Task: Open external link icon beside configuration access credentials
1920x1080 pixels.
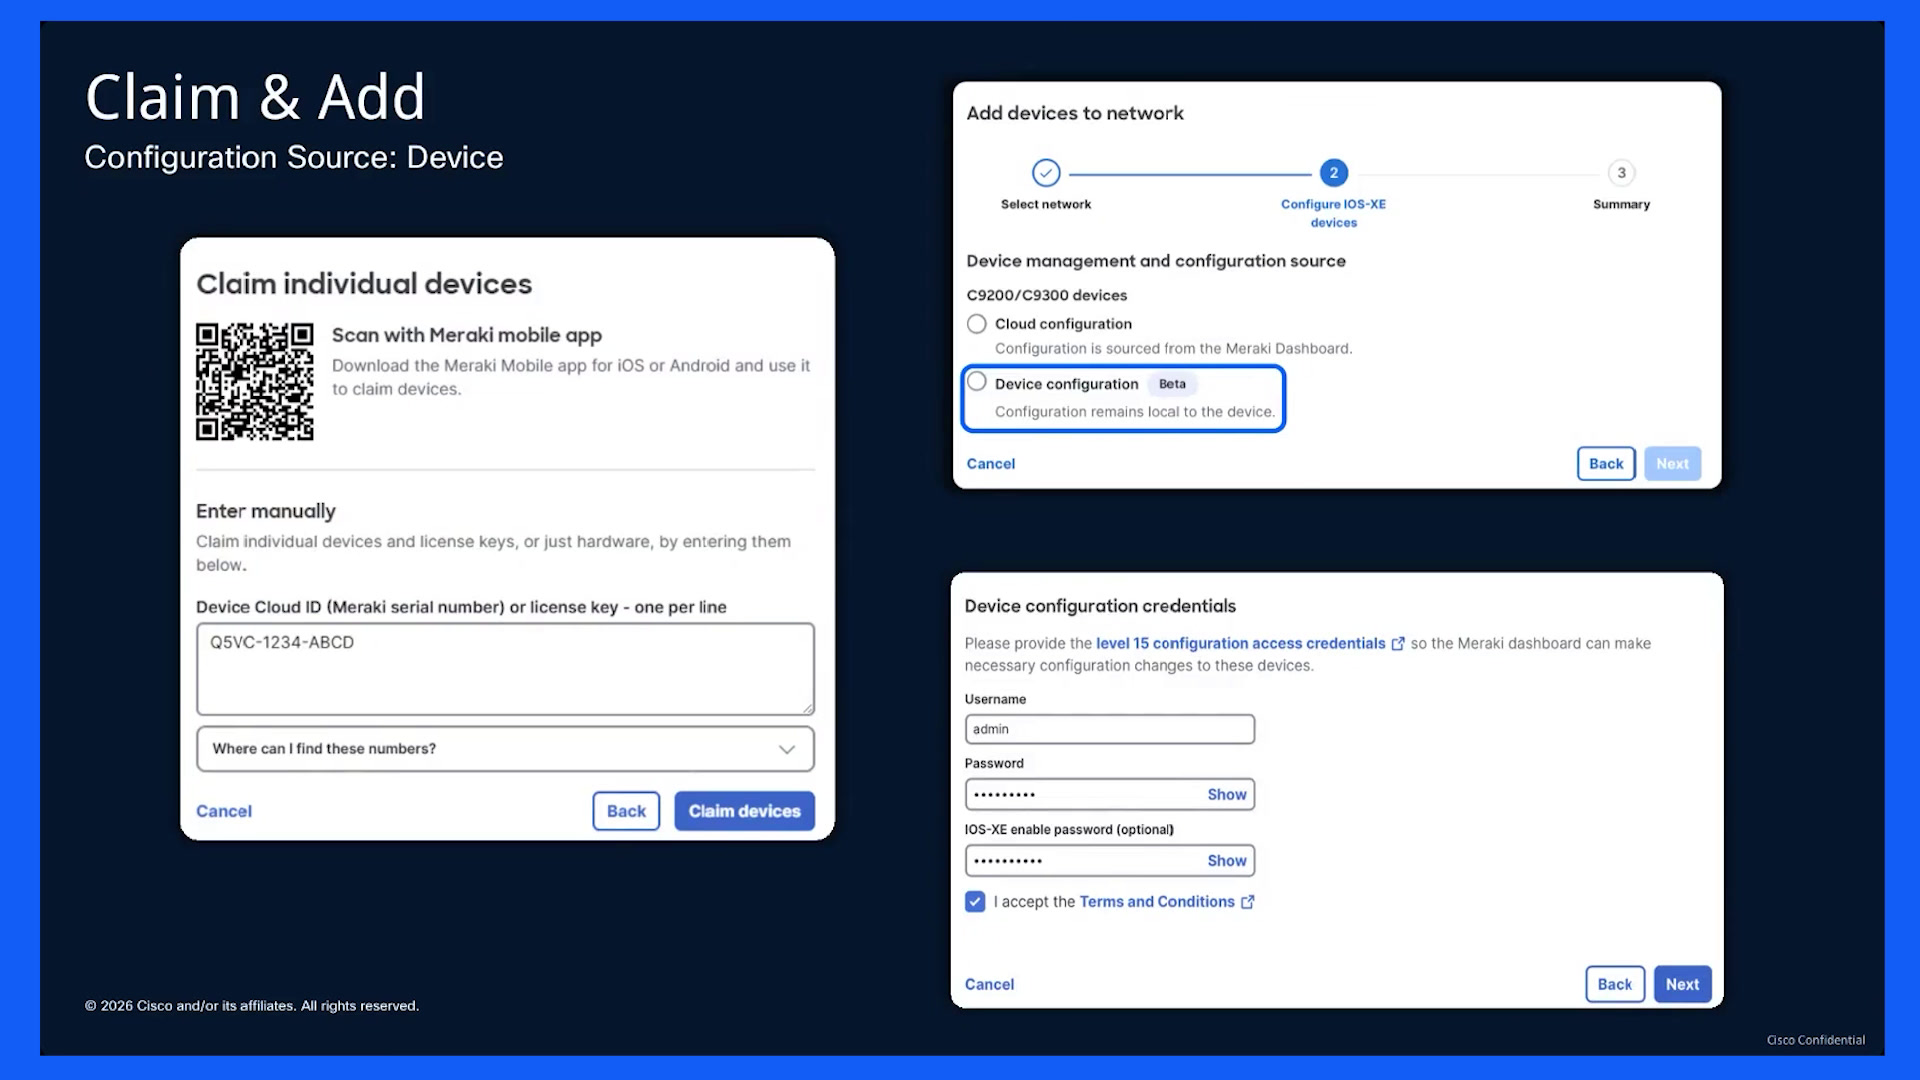Action: [x=1398, y=644]
